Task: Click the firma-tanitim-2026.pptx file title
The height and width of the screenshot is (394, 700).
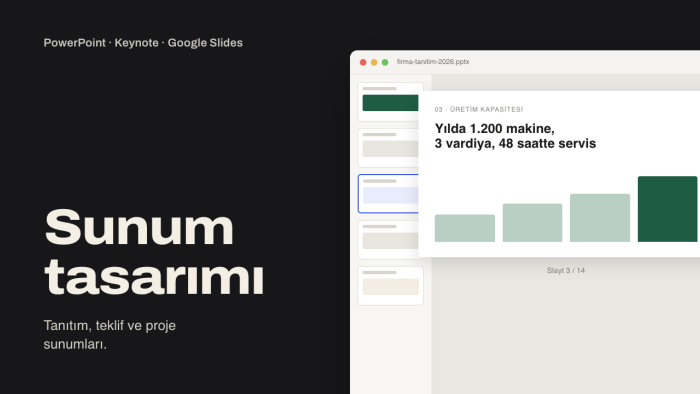Action: (433, 62)
